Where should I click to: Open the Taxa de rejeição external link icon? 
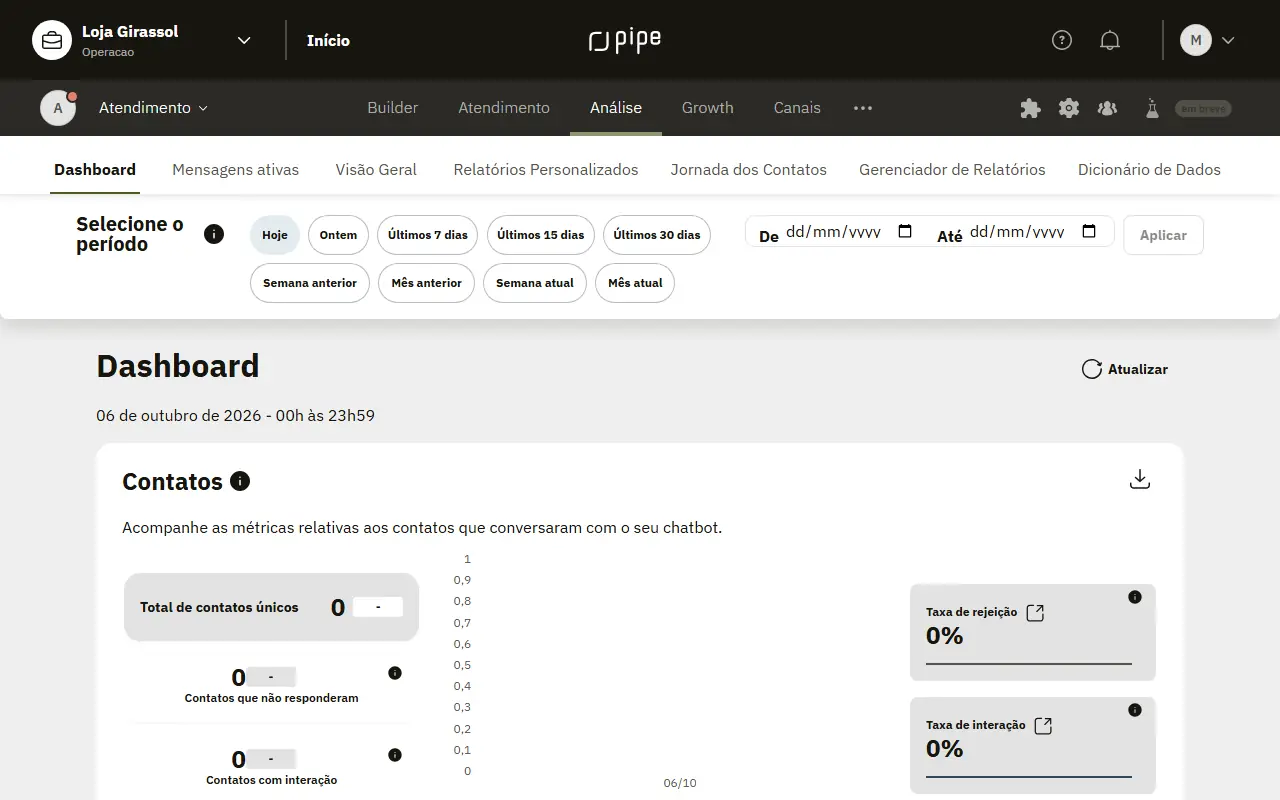(x=1036, y=613)
